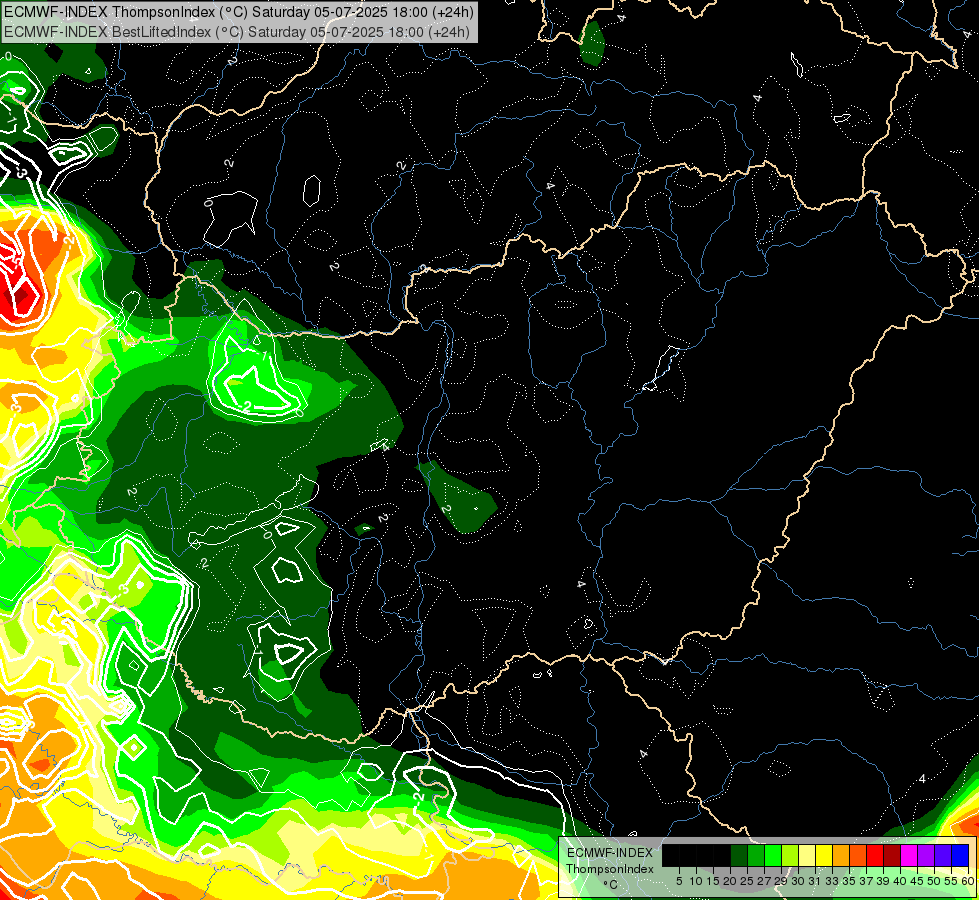Click the legend scale value 33

pos(832,881)
